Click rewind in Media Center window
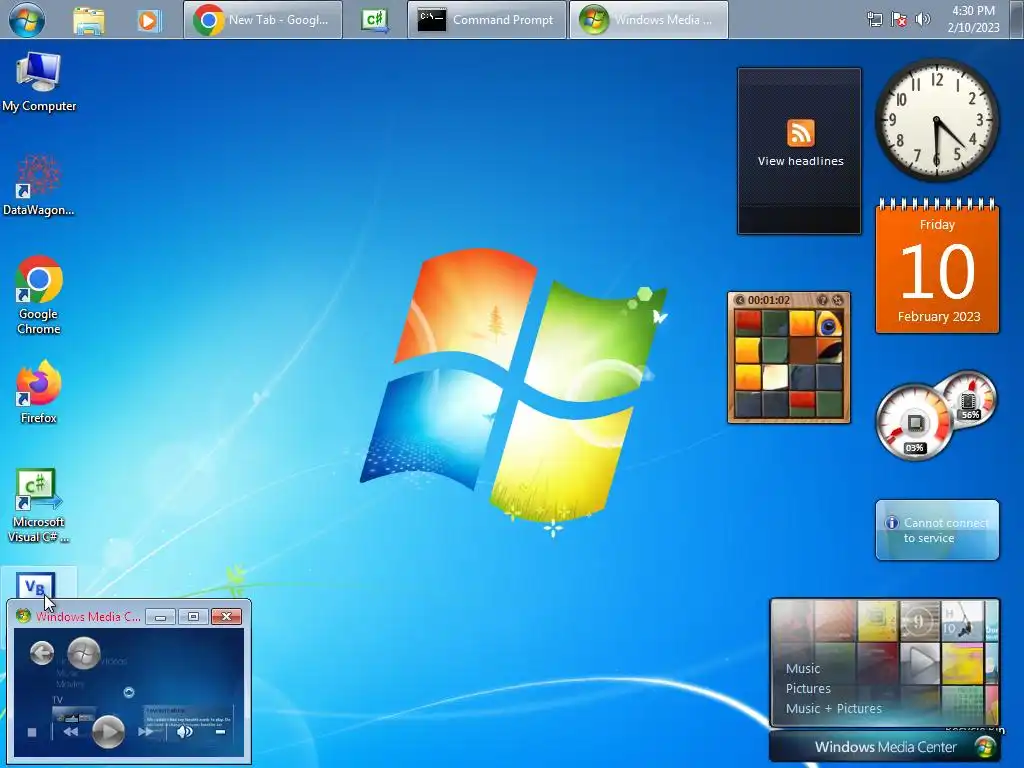The image size is (1024, 768). pos(70,732)
